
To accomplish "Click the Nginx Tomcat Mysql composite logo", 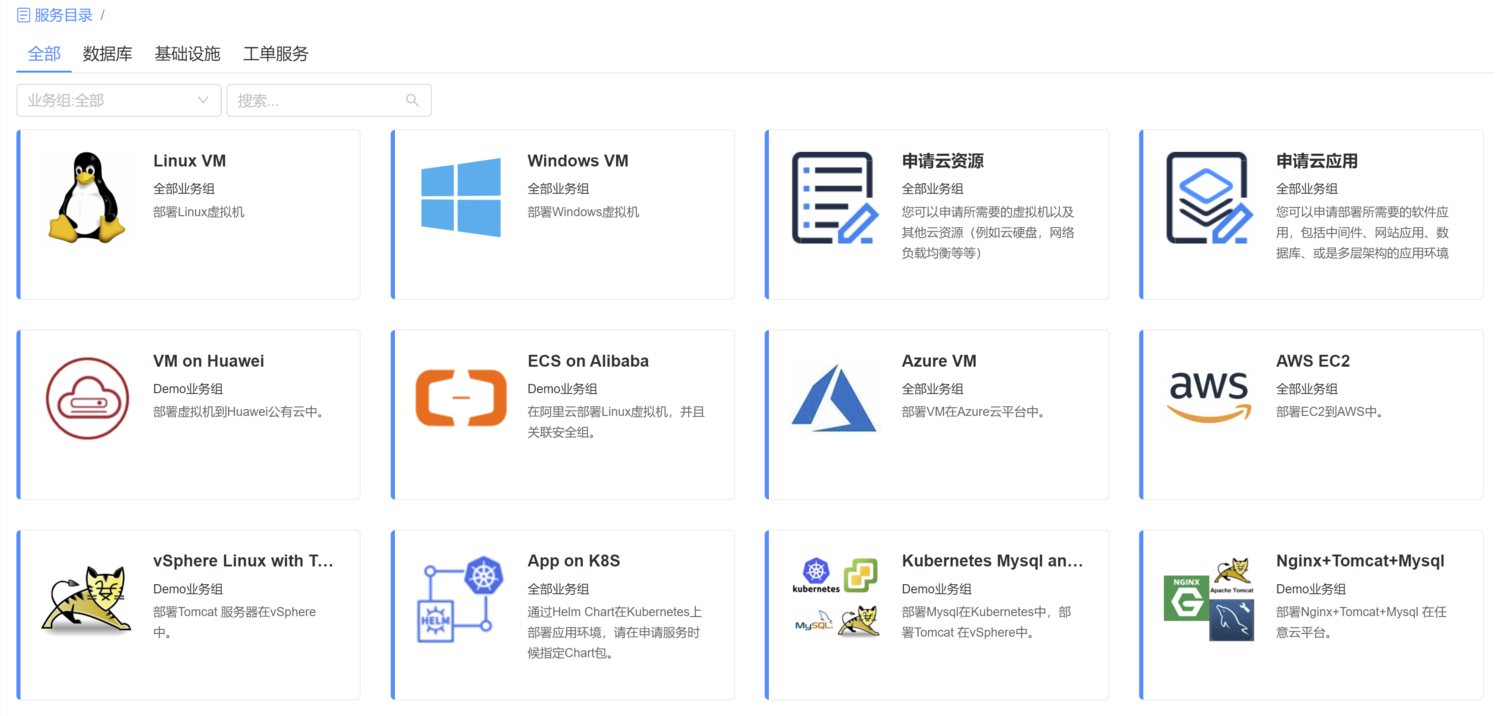I will pyautogui.click(x=1209, y=598).
